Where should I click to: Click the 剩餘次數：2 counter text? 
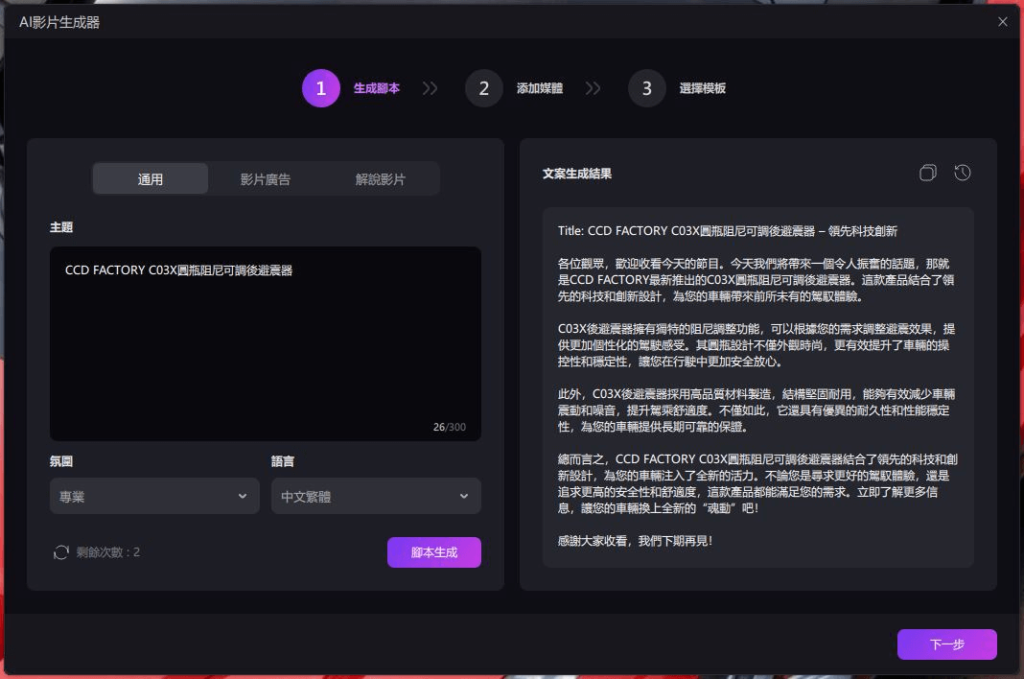[108, 552]
